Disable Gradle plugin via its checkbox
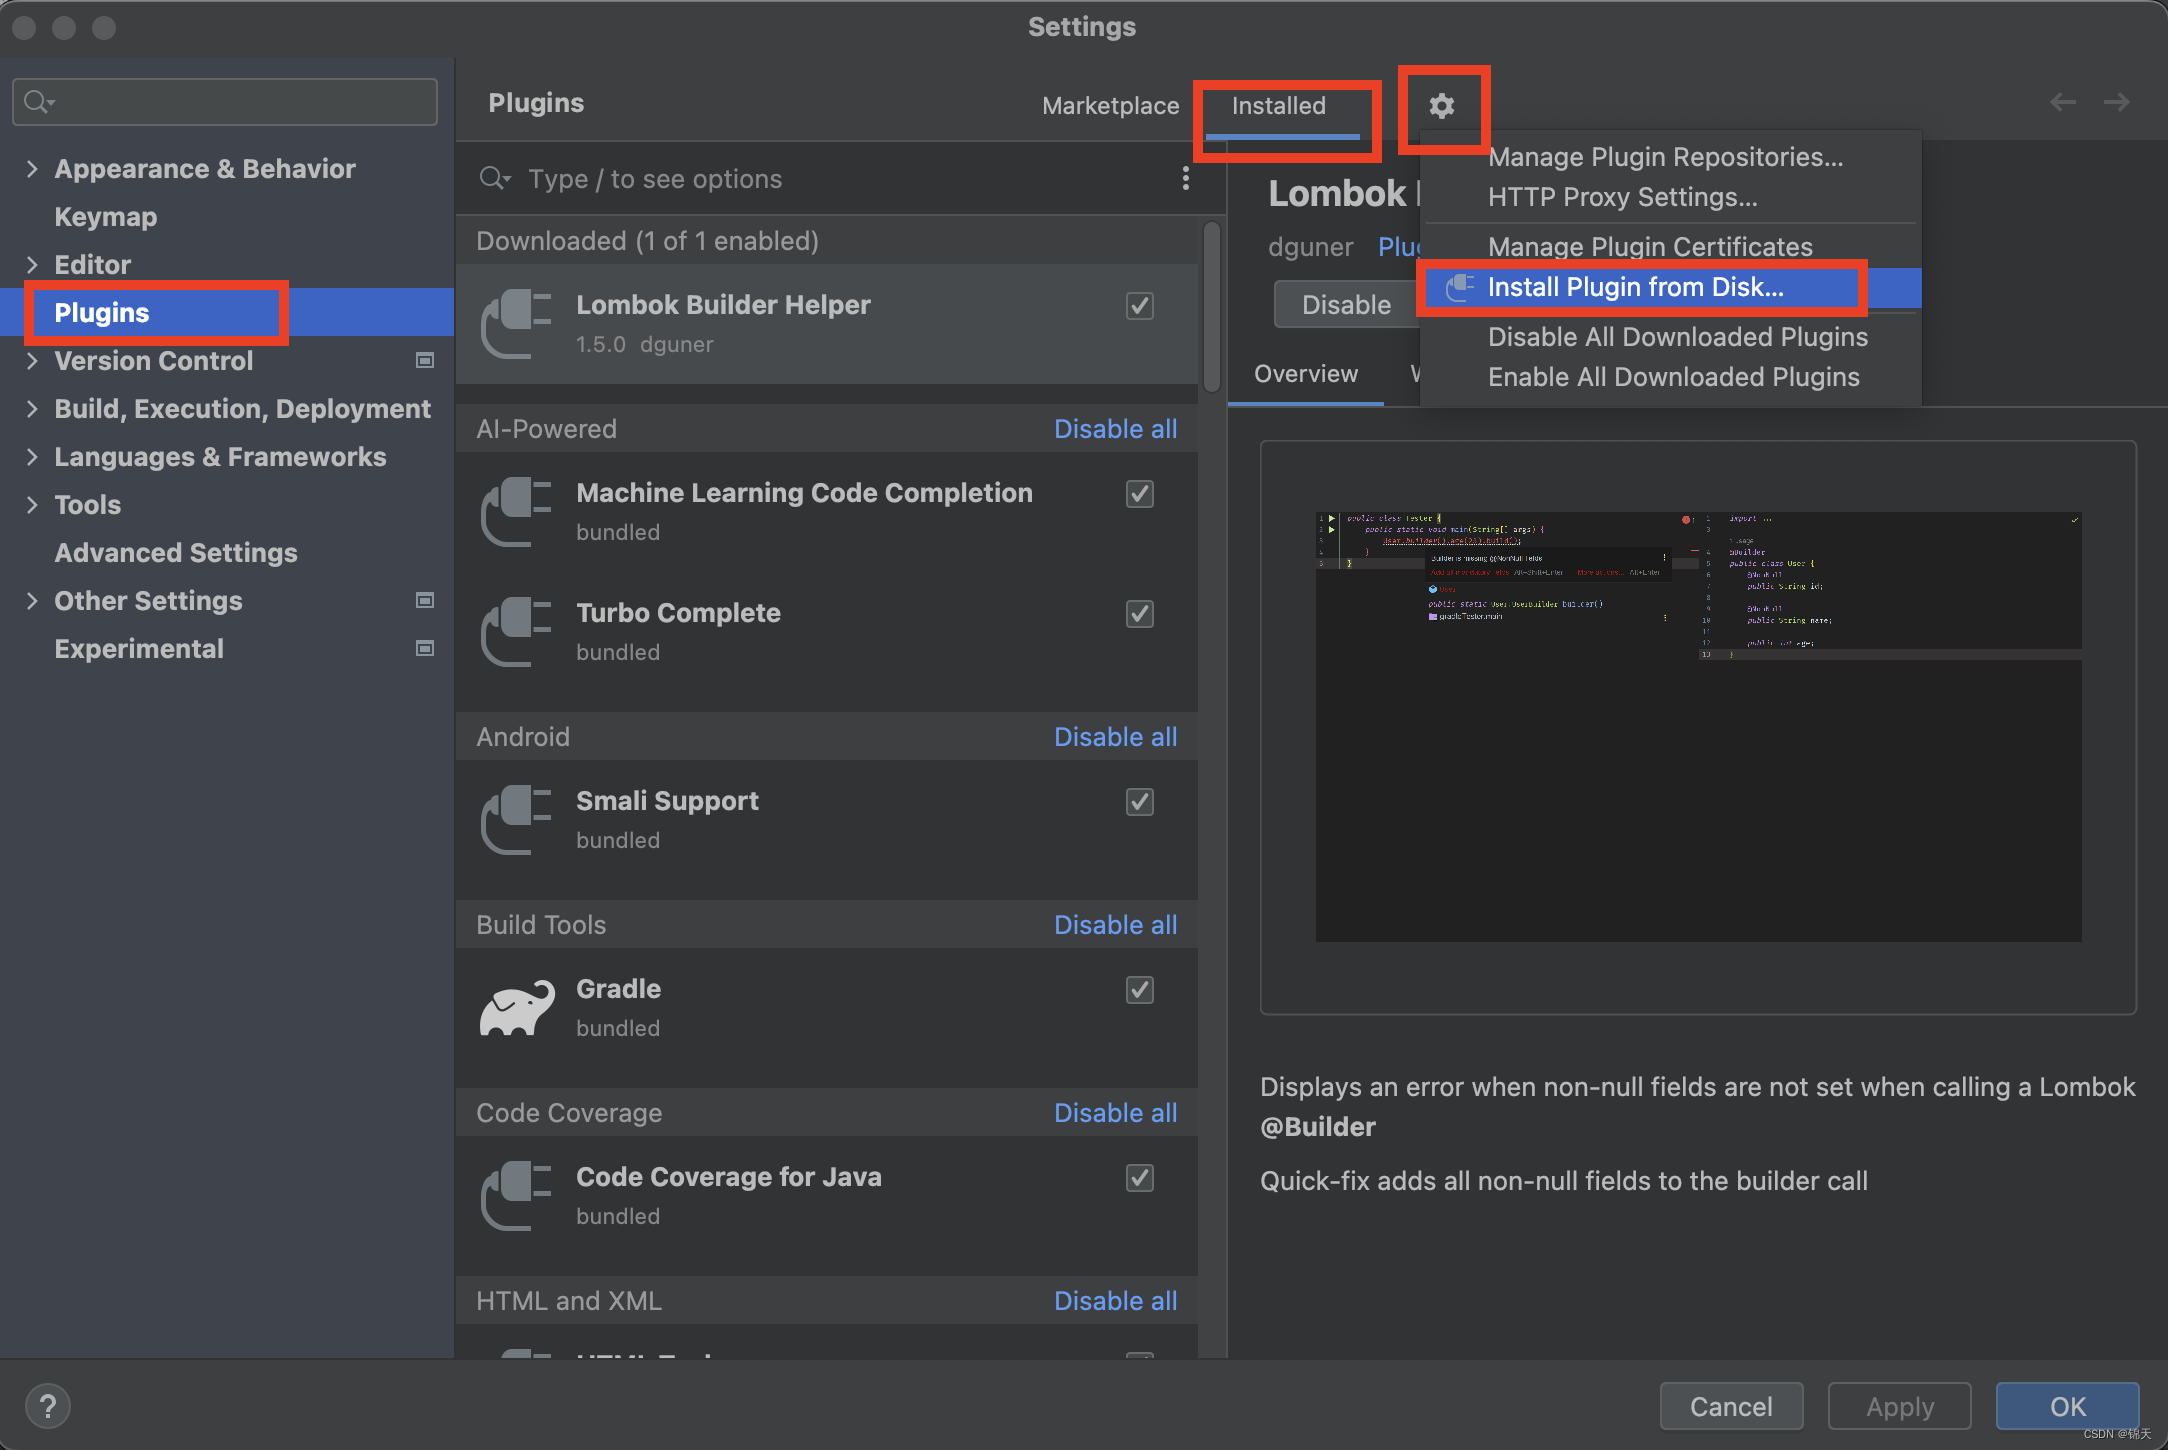Viewport: 2168px width, 1450px height. click(x=1140, y=990)
